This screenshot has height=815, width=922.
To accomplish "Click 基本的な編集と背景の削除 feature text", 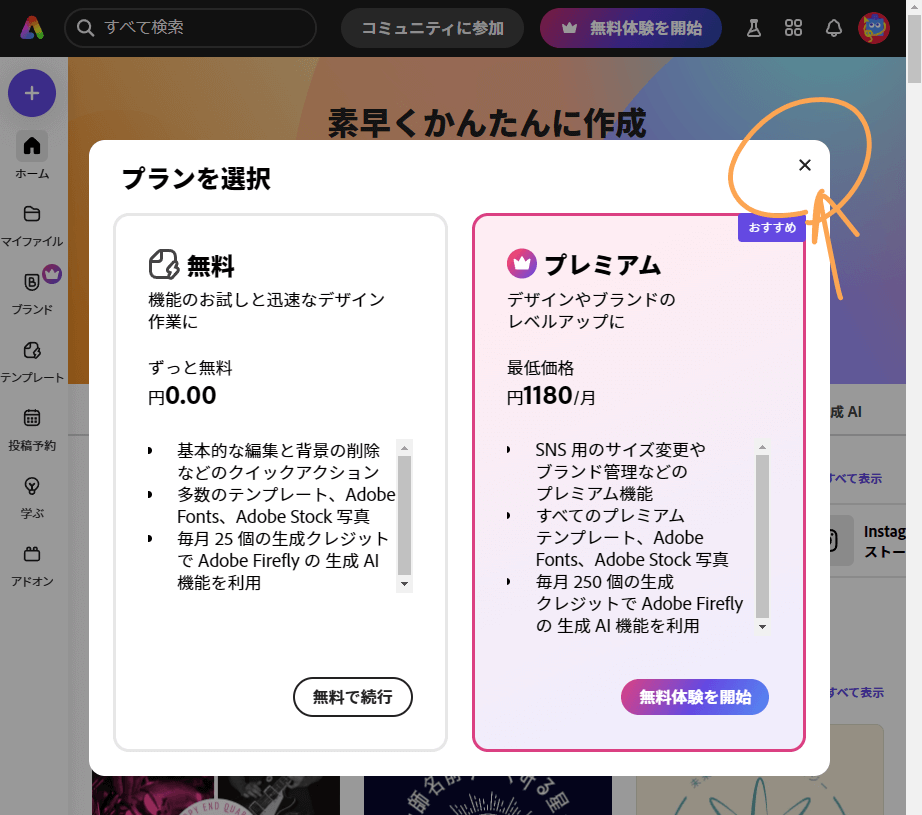I will click(x=279, y=450).
